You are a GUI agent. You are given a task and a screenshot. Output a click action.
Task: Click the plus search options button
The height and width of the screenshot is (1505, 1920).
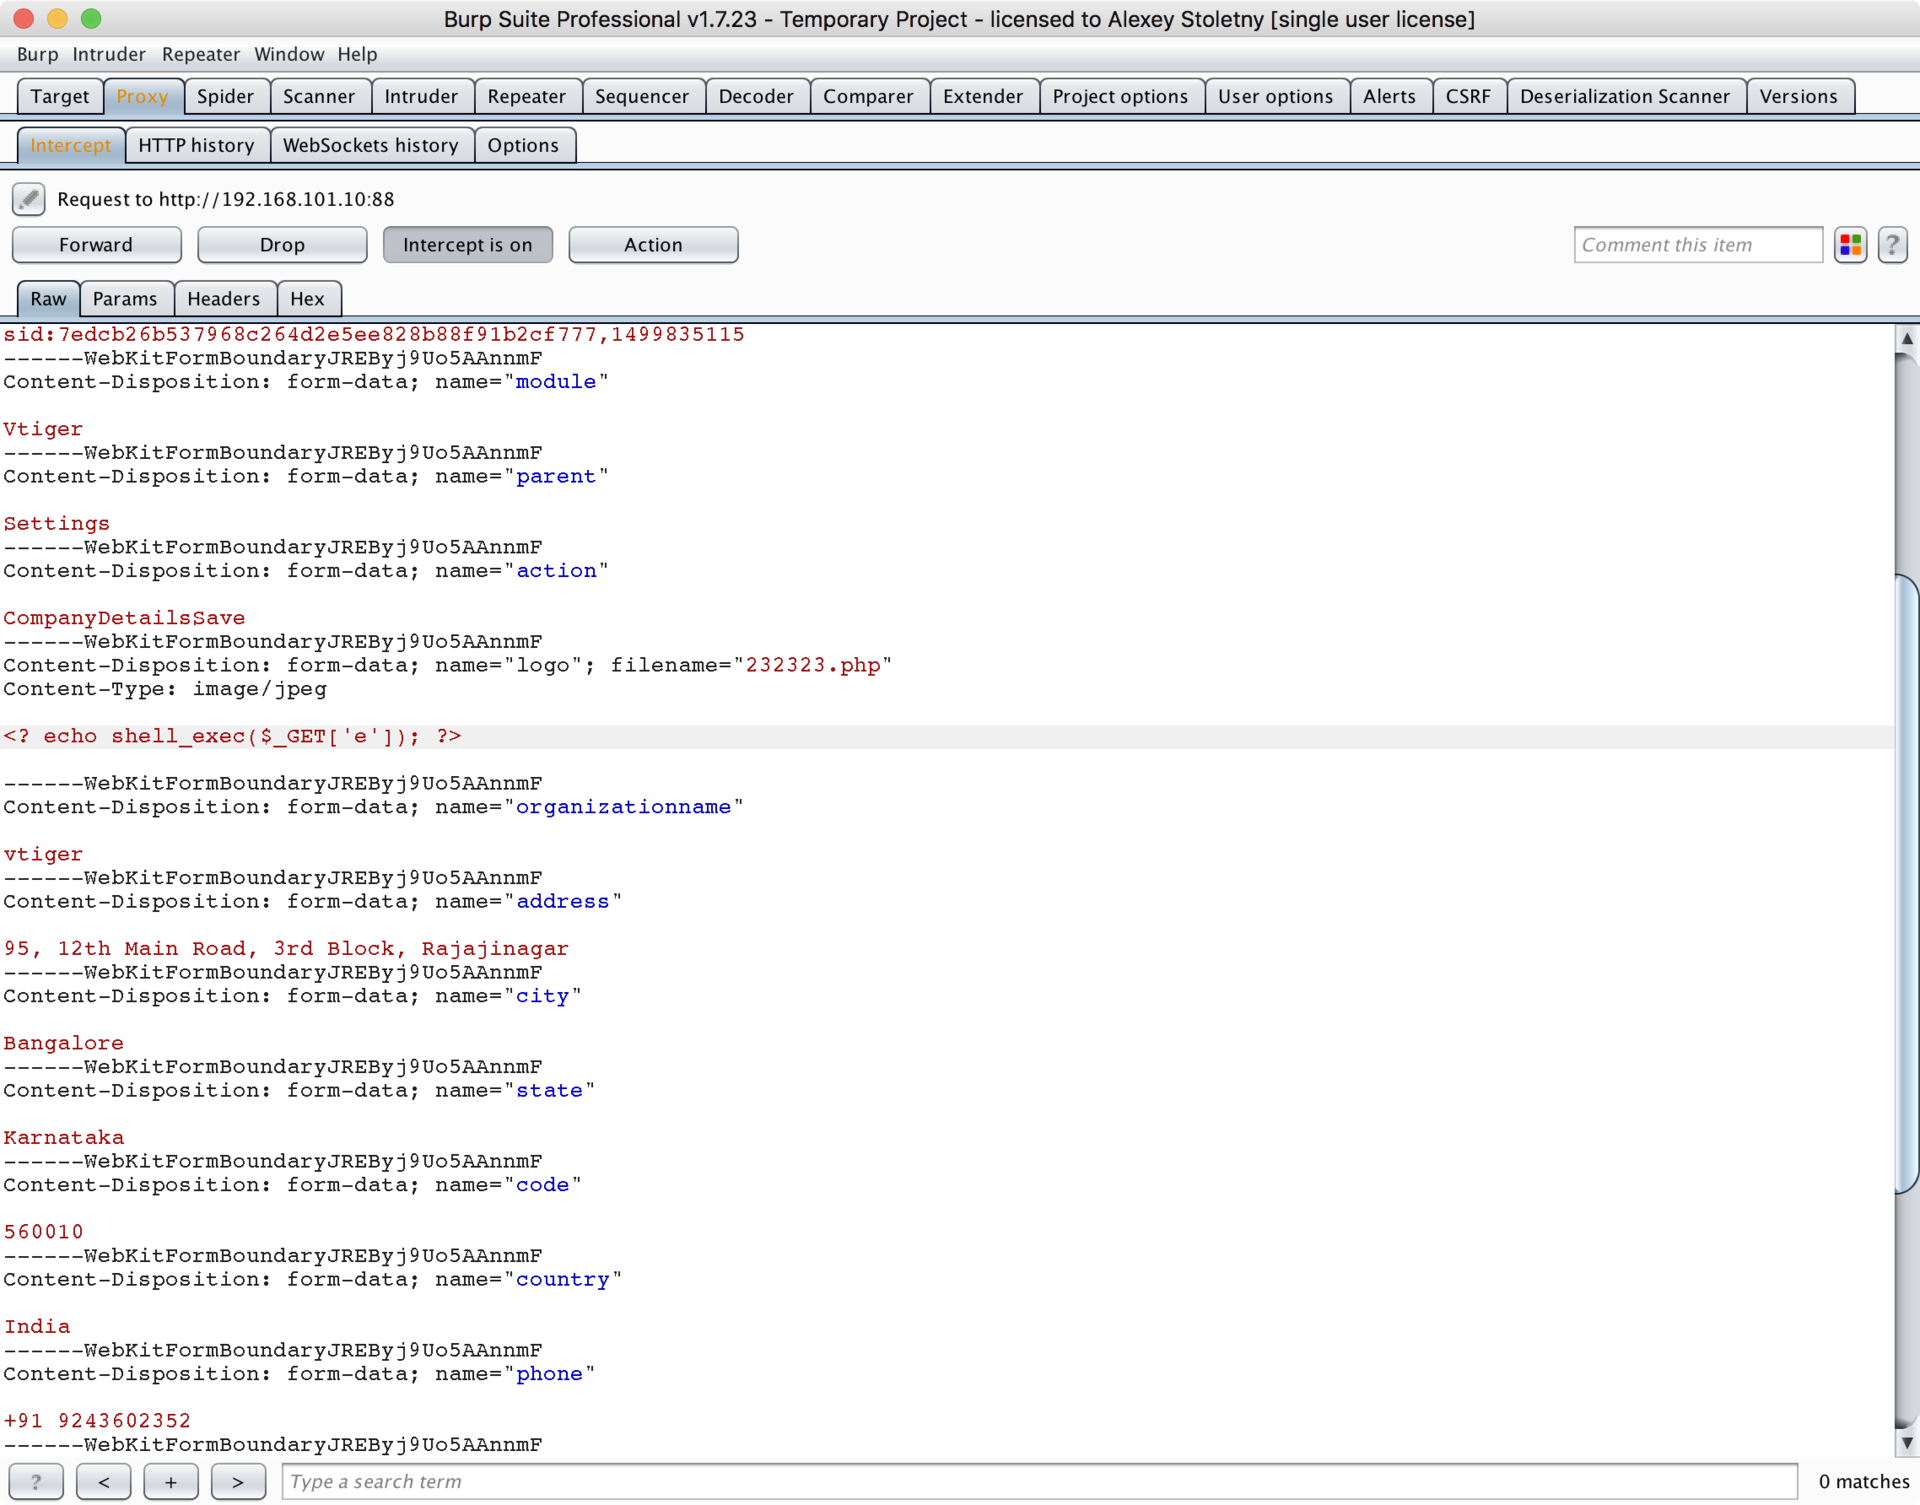click(x=170, y=1481)
